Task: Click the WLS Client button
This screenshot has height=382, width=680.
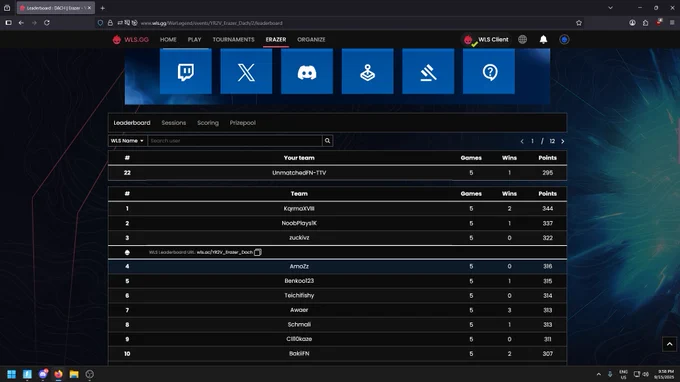Action: pos(486,39)
